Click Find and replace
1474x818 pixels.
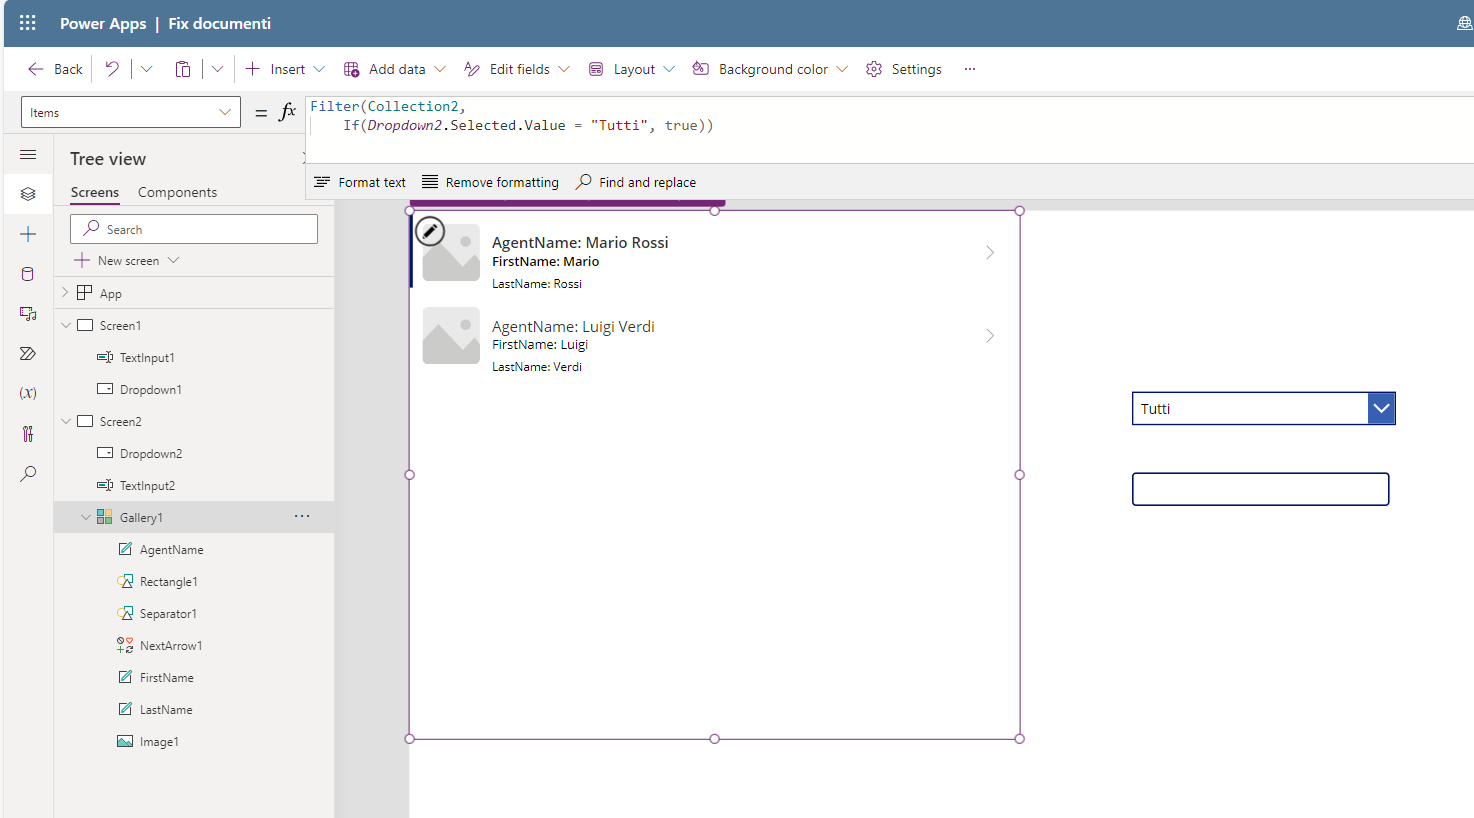(x=636, y=181)
